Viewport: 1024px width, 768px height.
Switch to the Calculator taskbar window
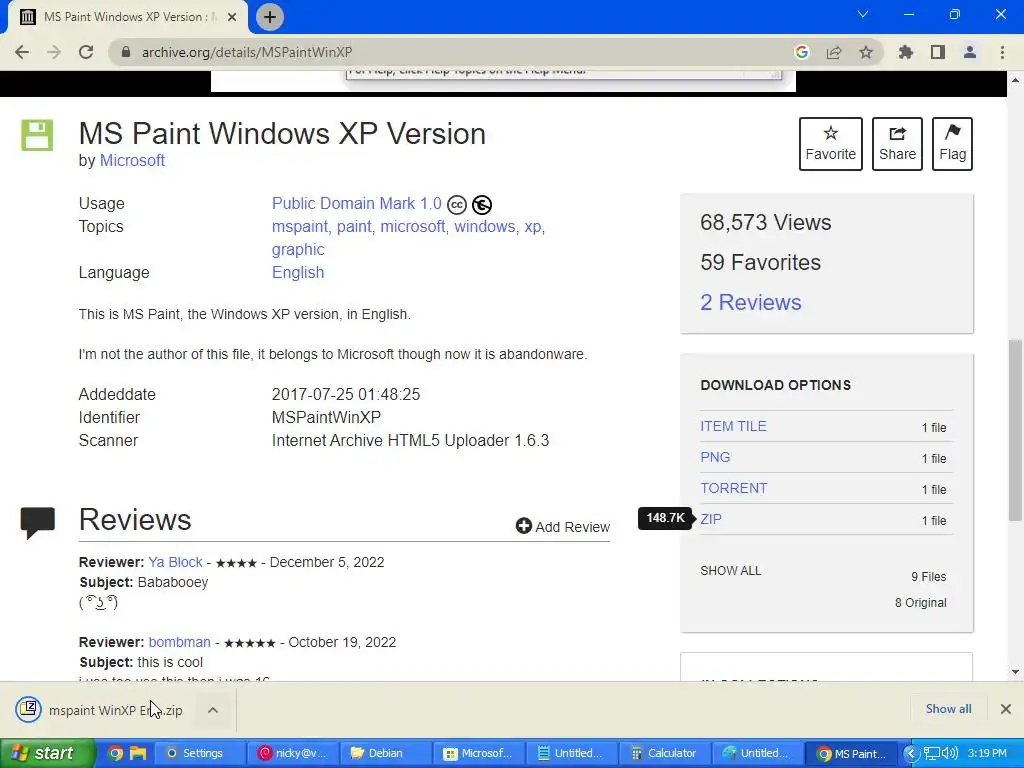(665, 754)
